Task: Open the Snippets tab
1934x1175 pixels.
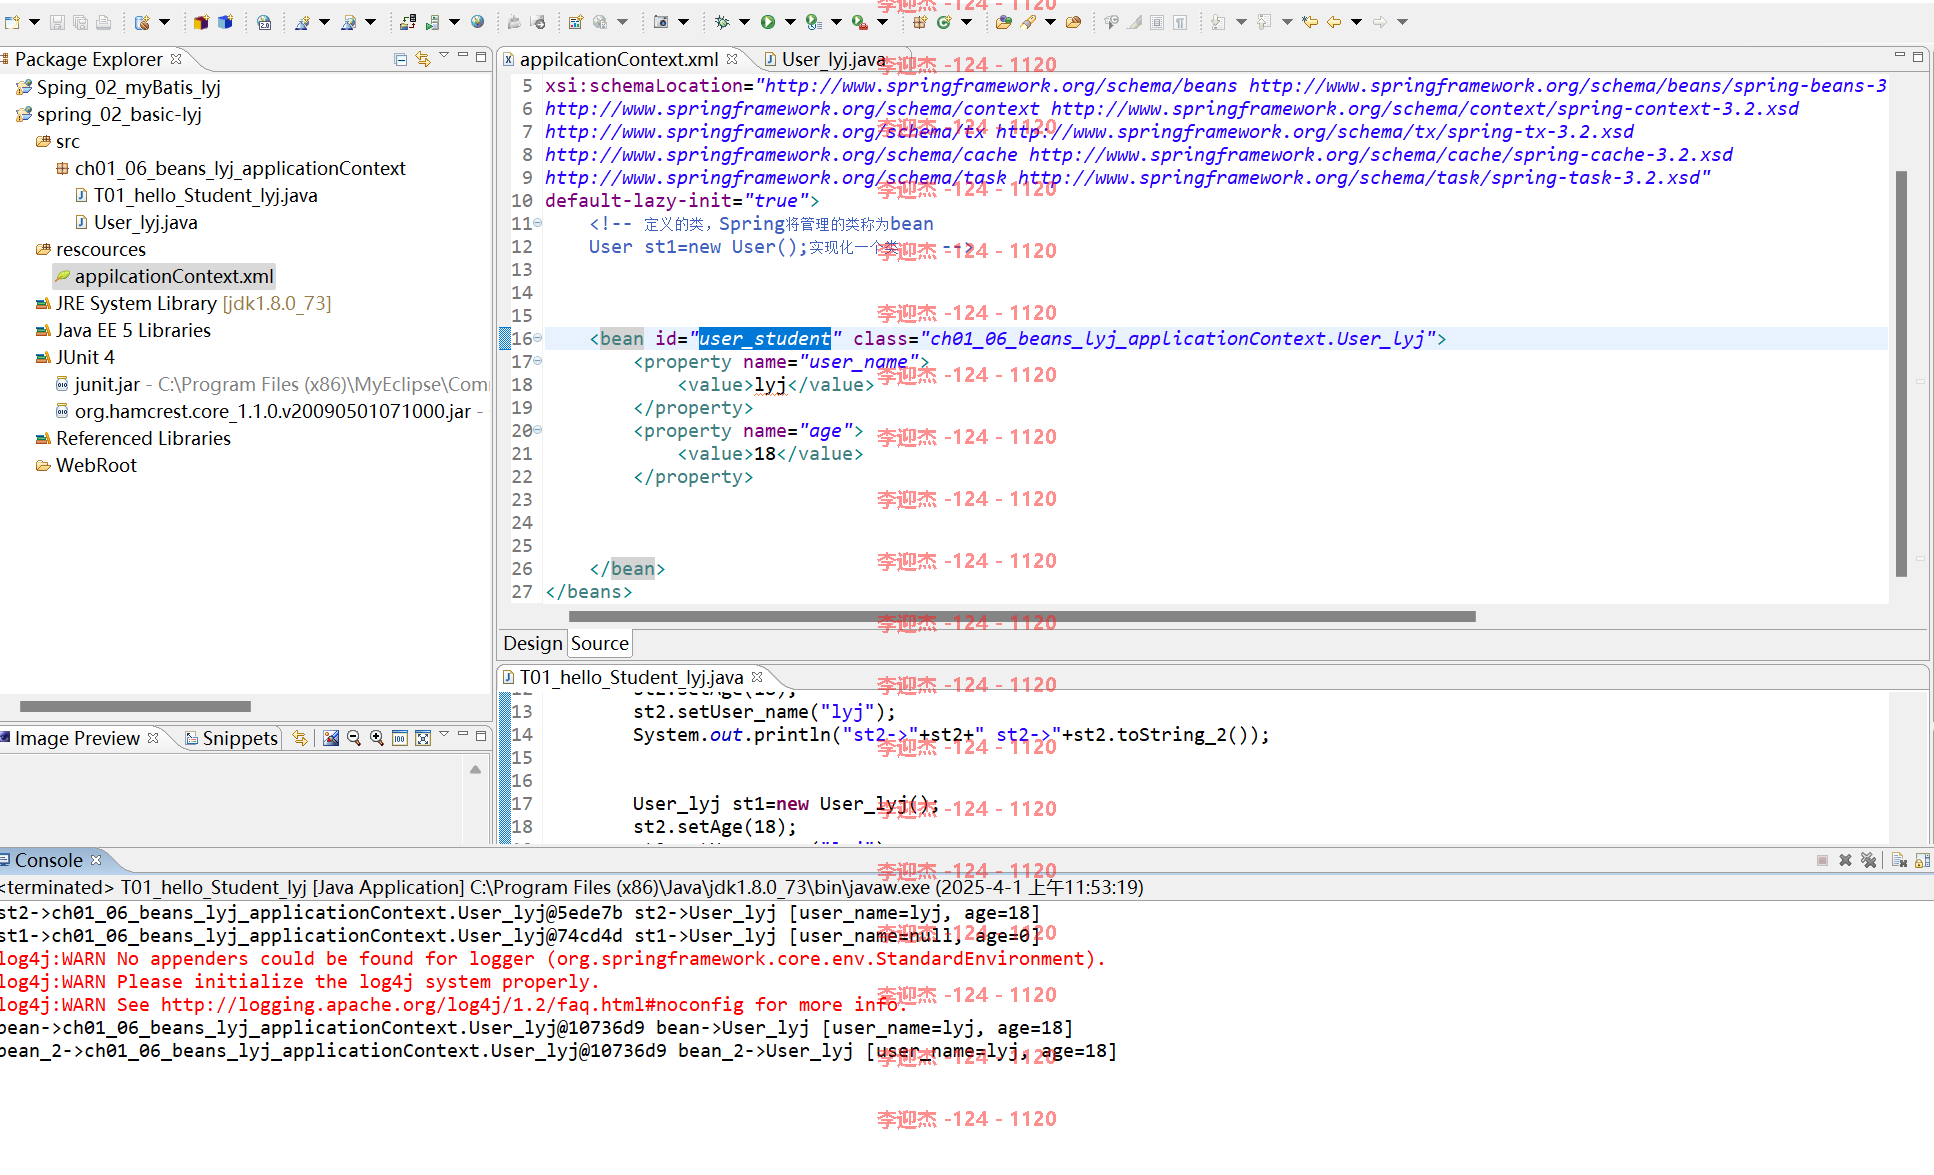Action: click(232, 738)
